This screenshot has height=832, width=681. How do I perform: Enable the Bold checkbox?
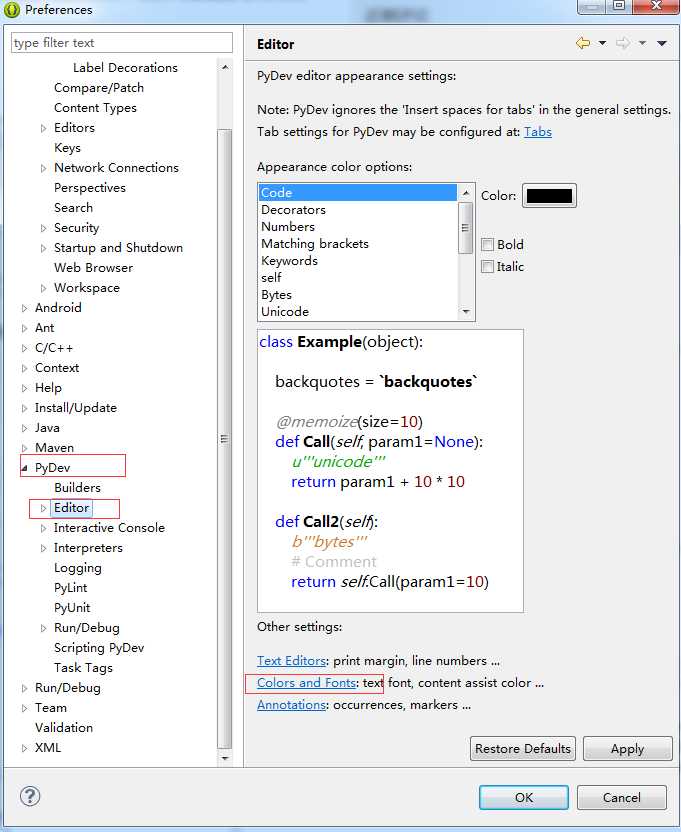tap(487, 245)
